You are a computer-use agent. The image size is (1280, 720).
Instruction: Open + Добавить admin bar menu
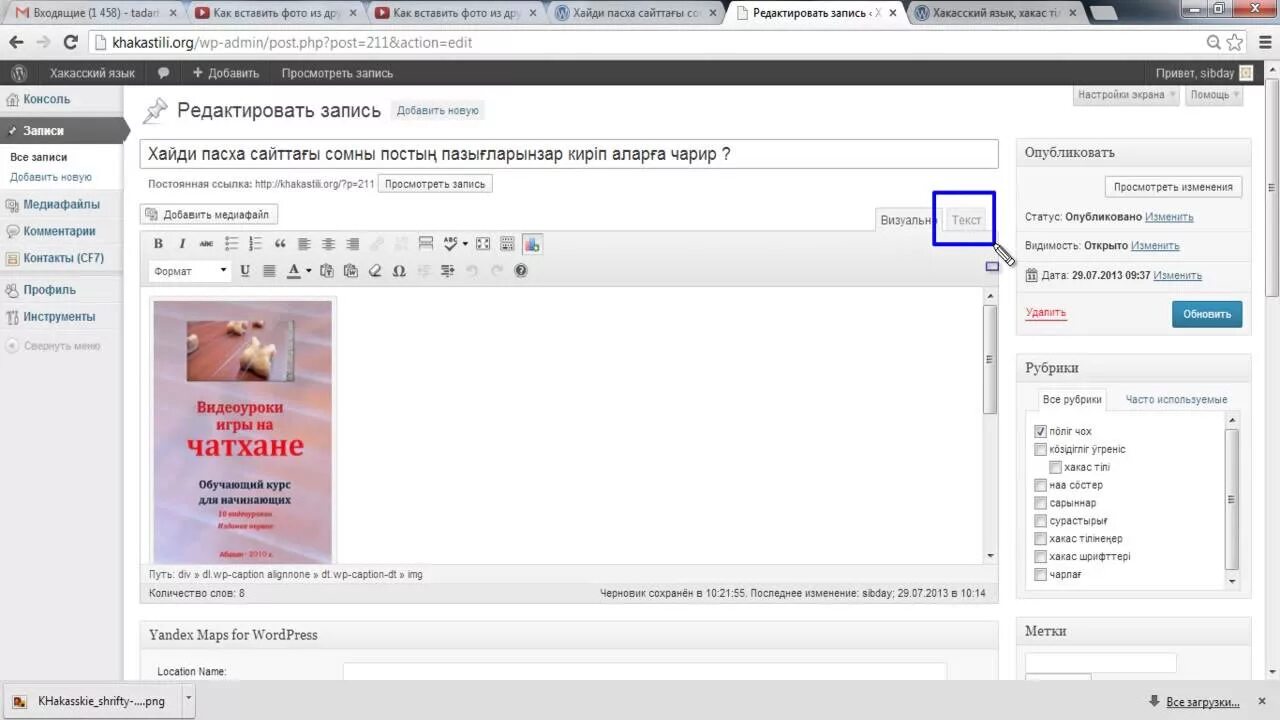[226, 73]
